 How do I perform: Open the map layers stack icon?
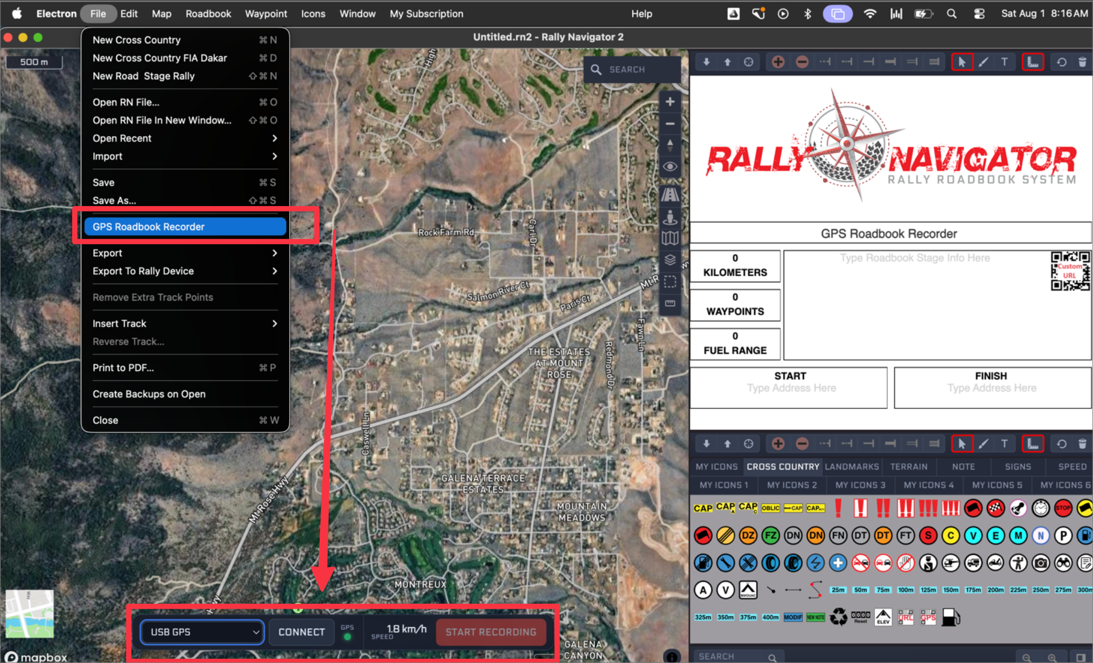click(670, 260)
